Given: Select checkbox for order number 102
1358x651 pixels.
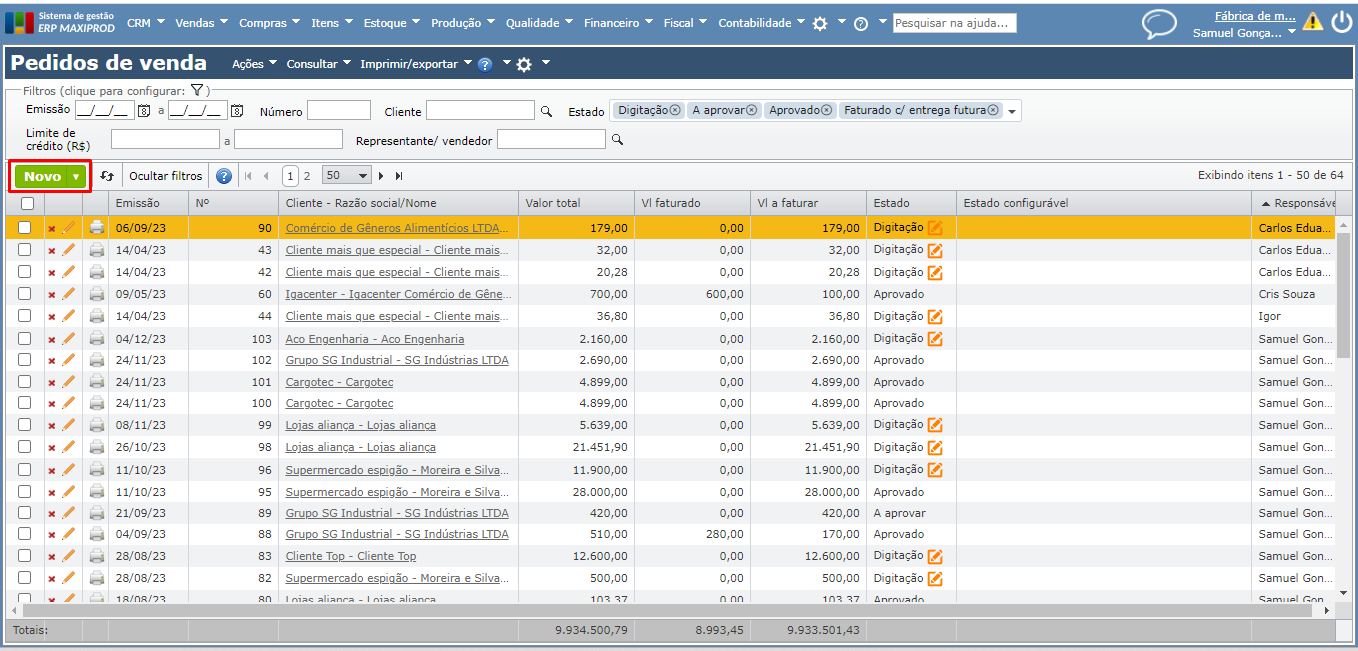Looking at the screenshot, I should click(x=25, y=360).
